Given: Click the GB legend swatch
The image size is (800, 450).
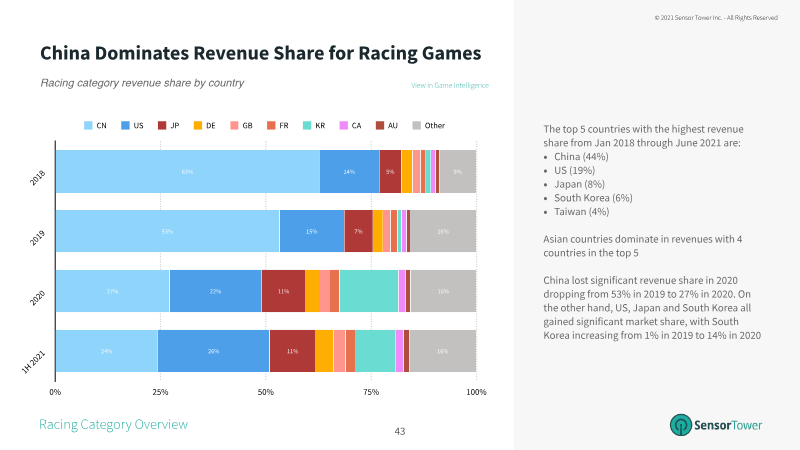Looking at the screenshot, I should click(x=234, y=126).
